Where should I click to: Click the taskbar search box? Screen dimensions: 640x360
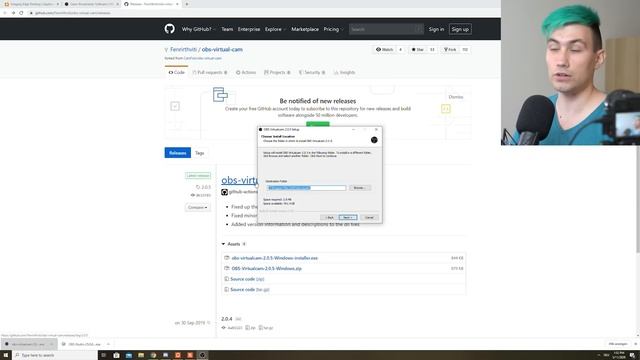(55, 355)
